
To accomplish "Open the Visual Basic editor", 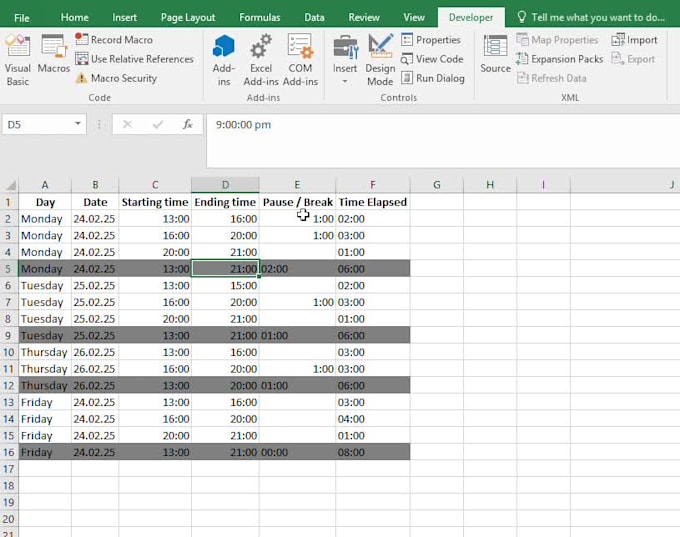I will coord(18,60).
